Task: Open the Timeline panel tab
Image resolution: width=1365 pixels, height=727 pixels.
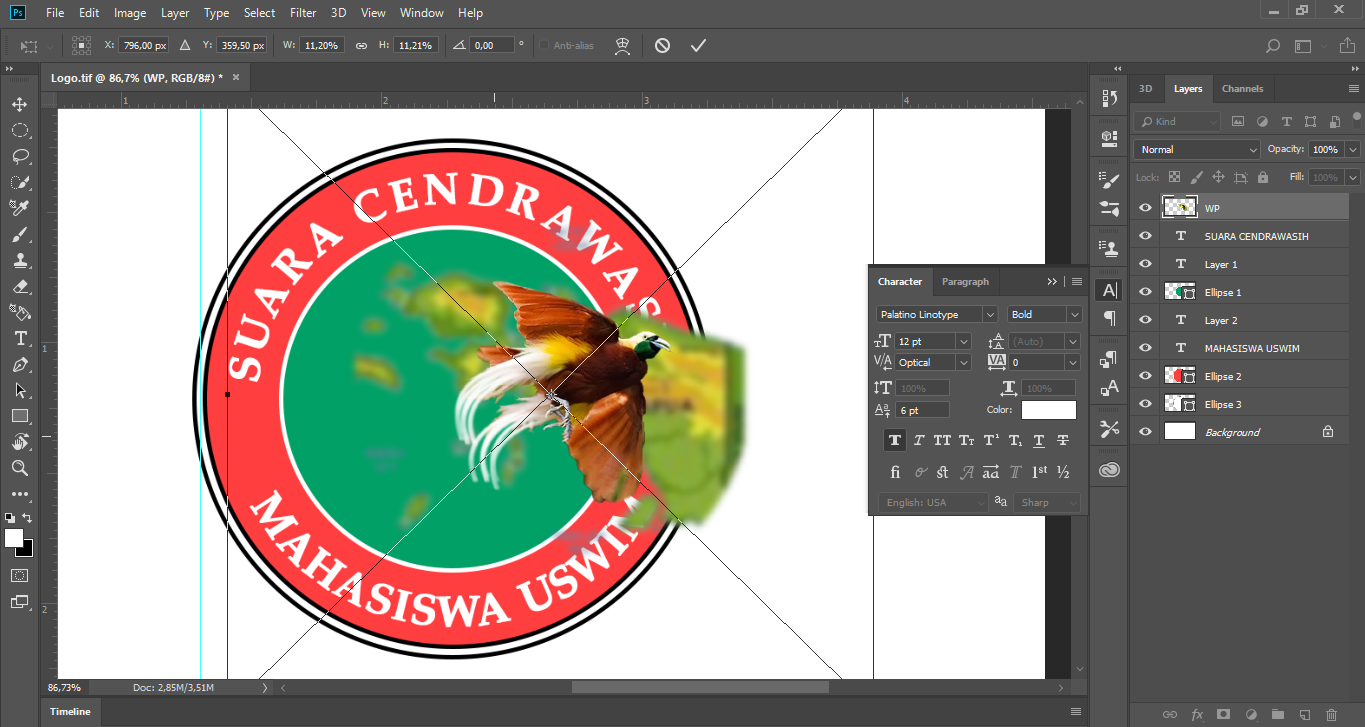Action: (x=70, y=712)
